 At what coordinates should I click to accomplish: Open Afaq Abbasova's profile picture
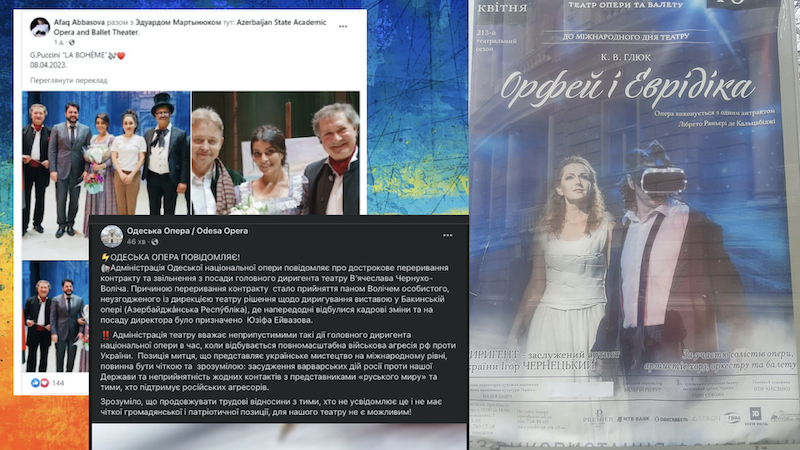pos(40,27)
